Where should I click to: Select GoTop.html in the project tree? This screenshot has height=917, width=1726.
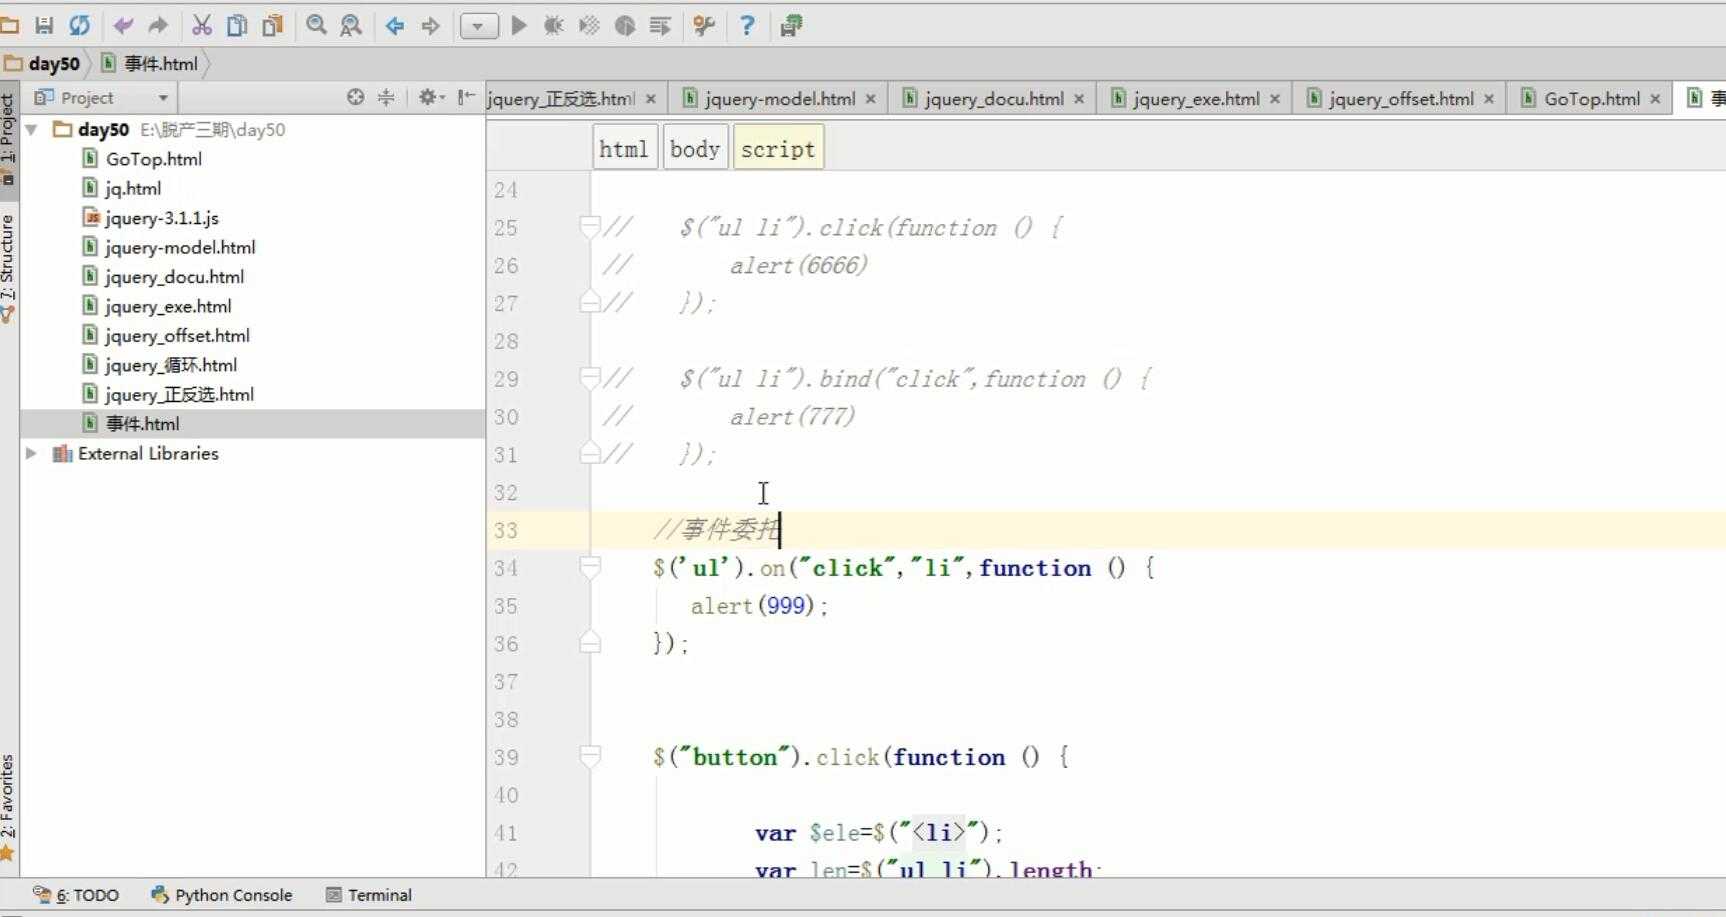pyautogui.click(x=153, y=159)
